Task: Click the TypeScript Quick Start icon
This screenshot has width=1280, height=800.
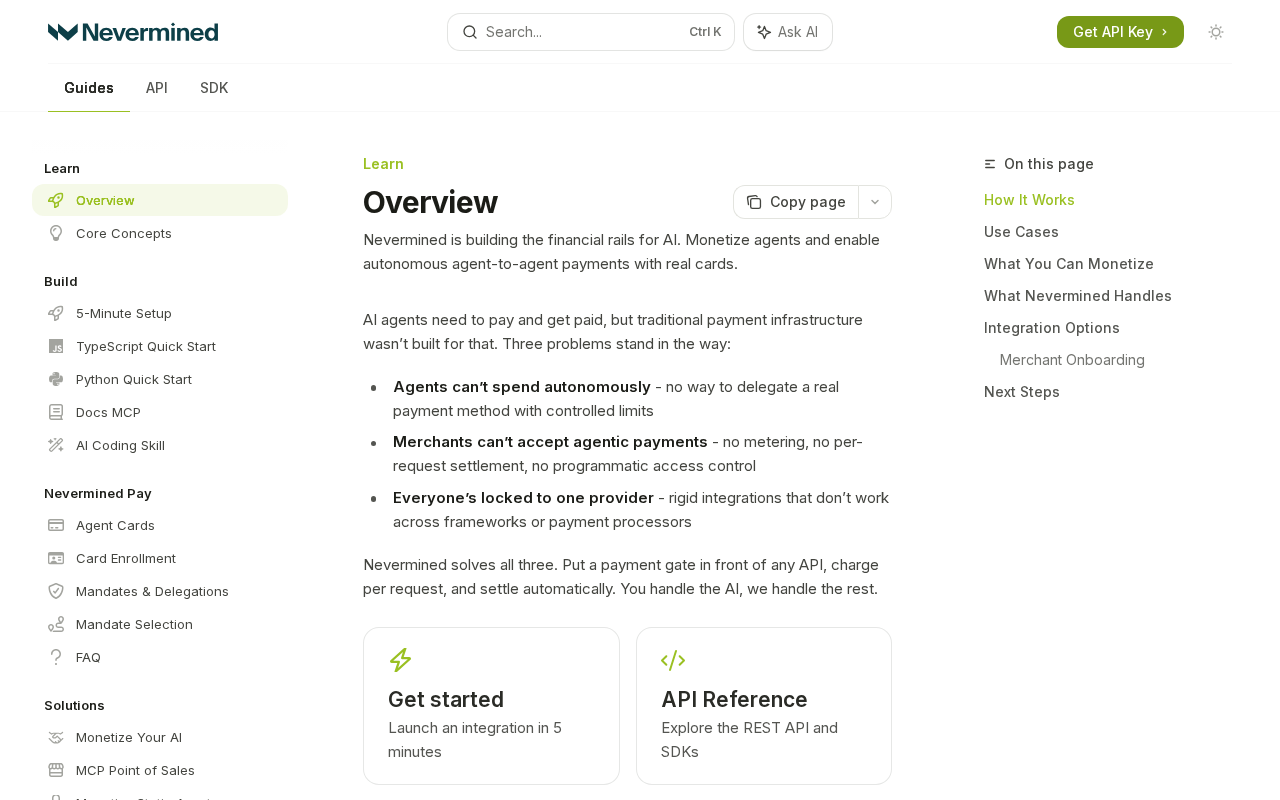Action: click(56, 346)
